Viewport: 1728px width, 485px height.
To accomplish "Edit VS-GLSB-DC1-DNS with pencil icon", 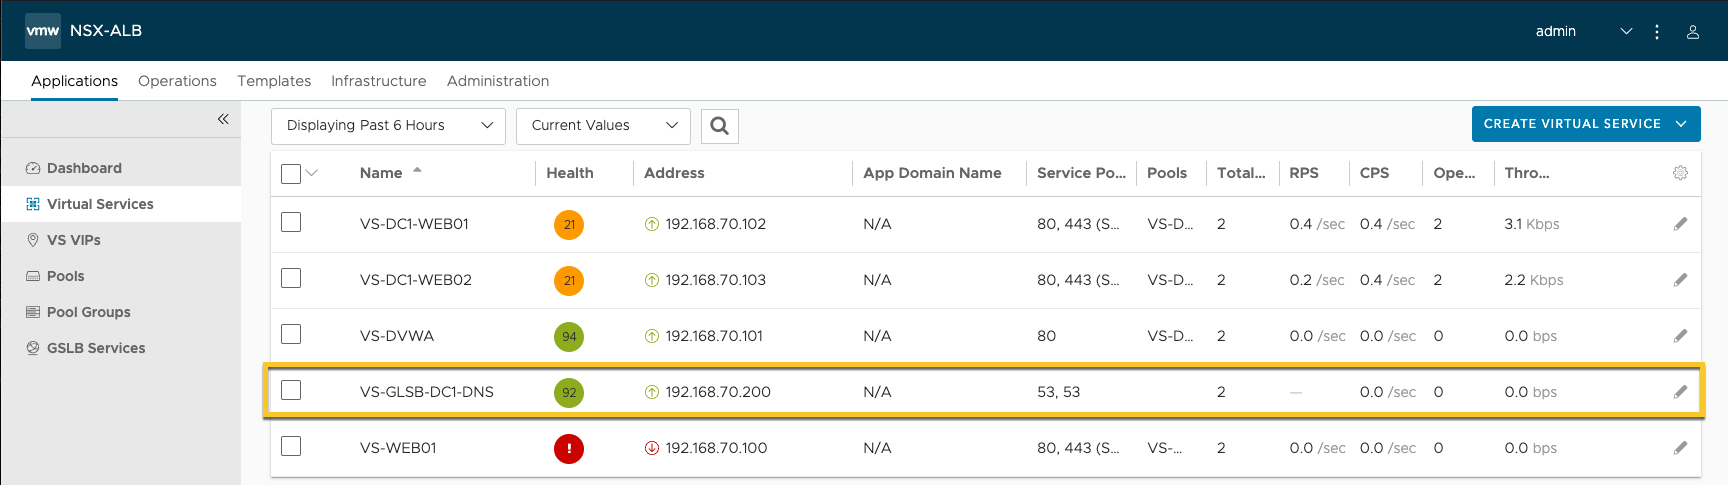I will pyautogui.click(x=1680, y=392).
